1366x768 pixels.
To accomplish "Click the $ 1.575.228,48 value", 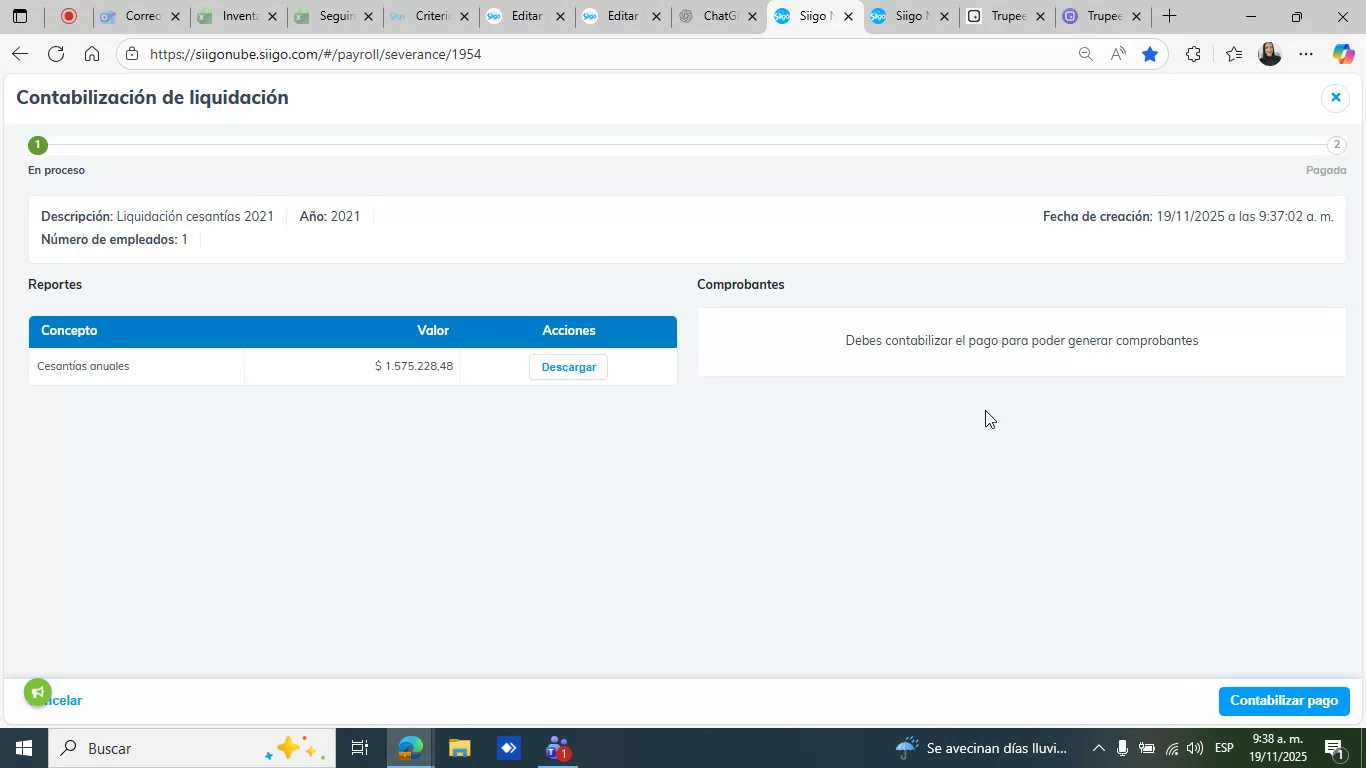I will [x=414, y=366].
